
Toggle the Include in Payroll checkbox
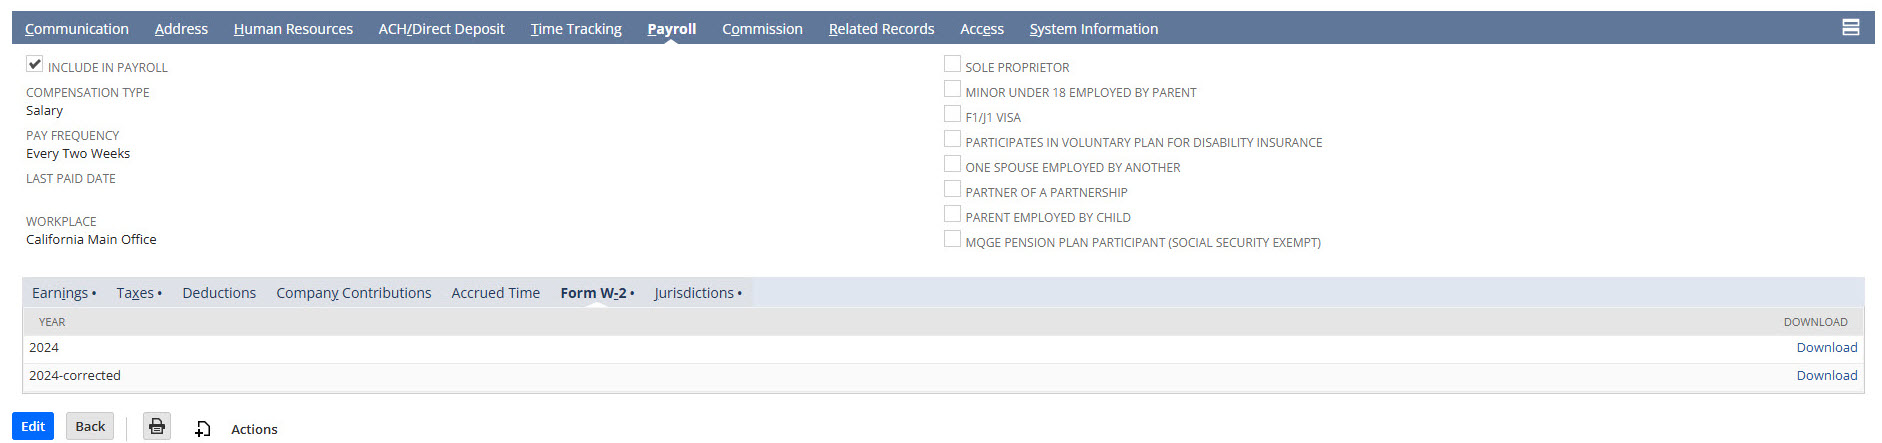coord(35,64)
